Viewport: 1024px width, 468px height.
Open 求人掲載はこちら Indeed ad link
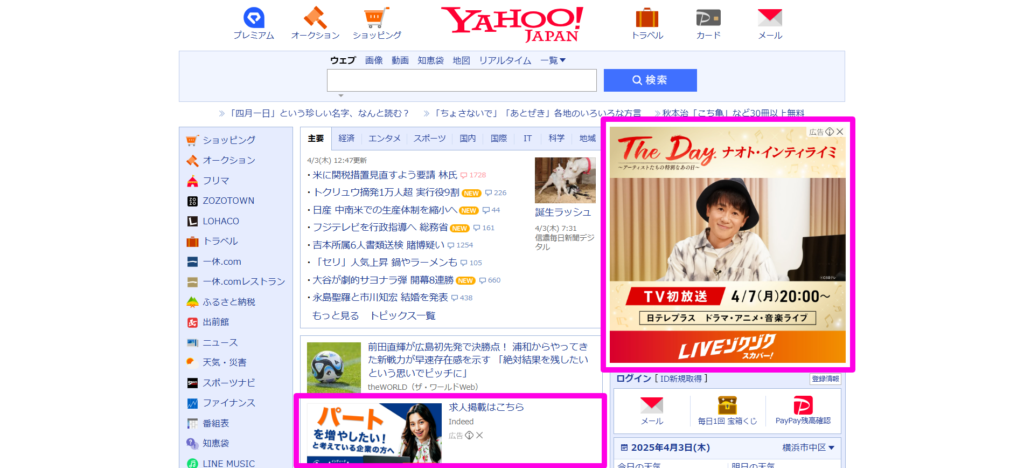487,407
